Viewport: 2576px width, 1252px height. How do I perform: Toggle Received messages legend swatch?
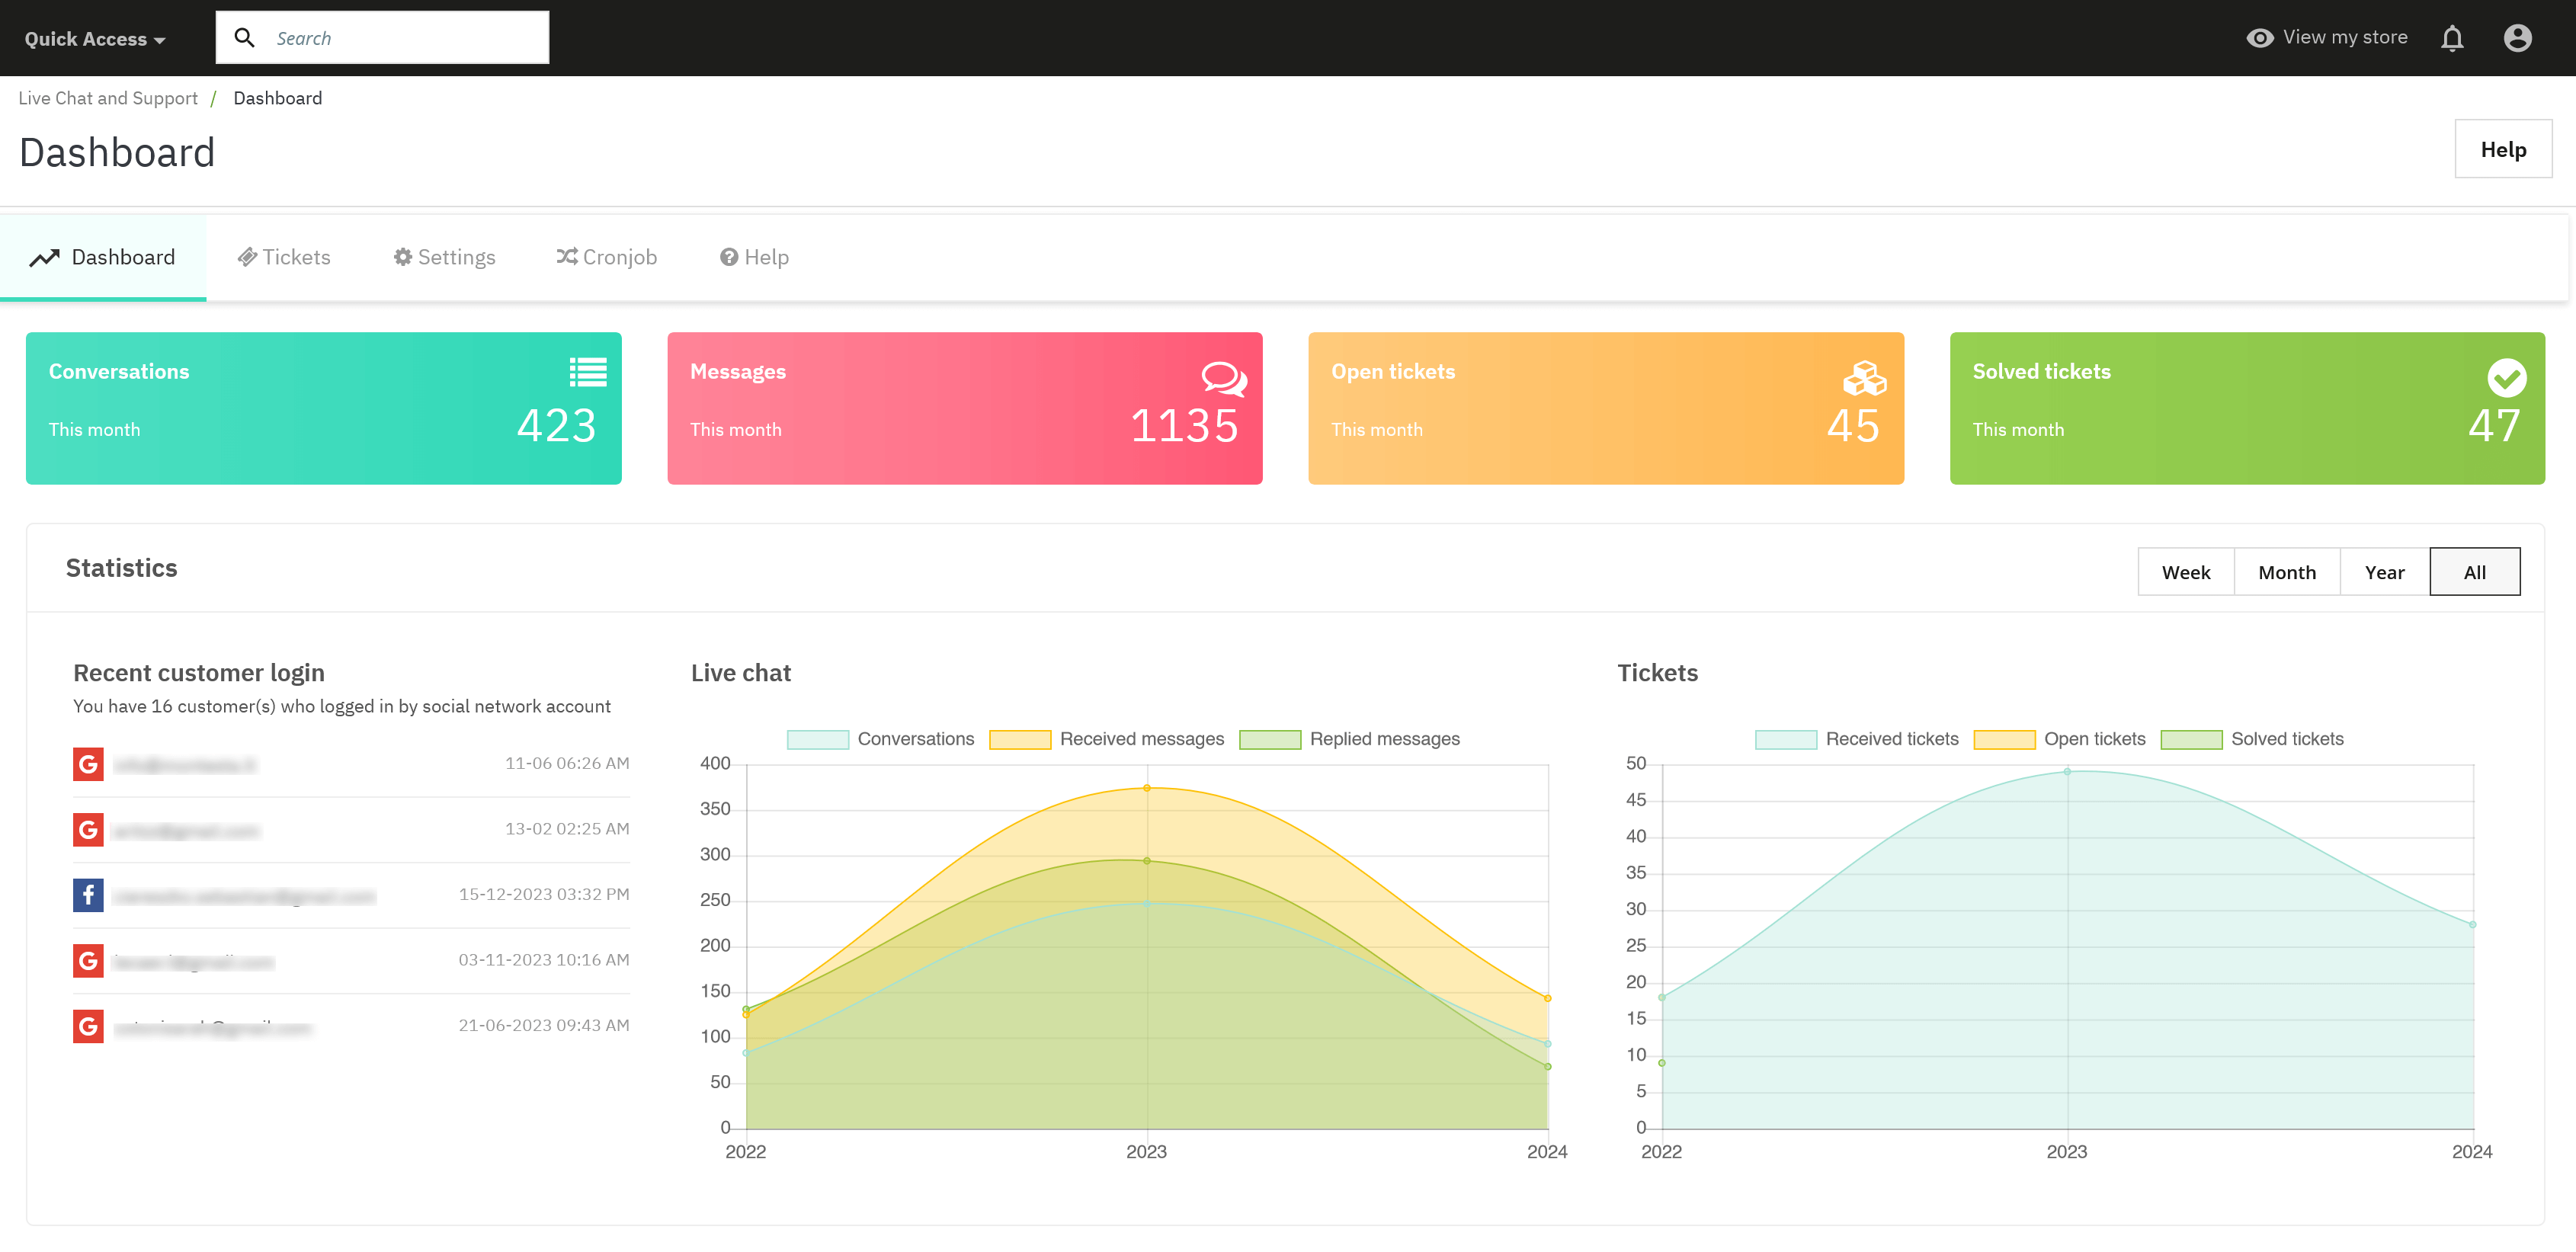1020,740
